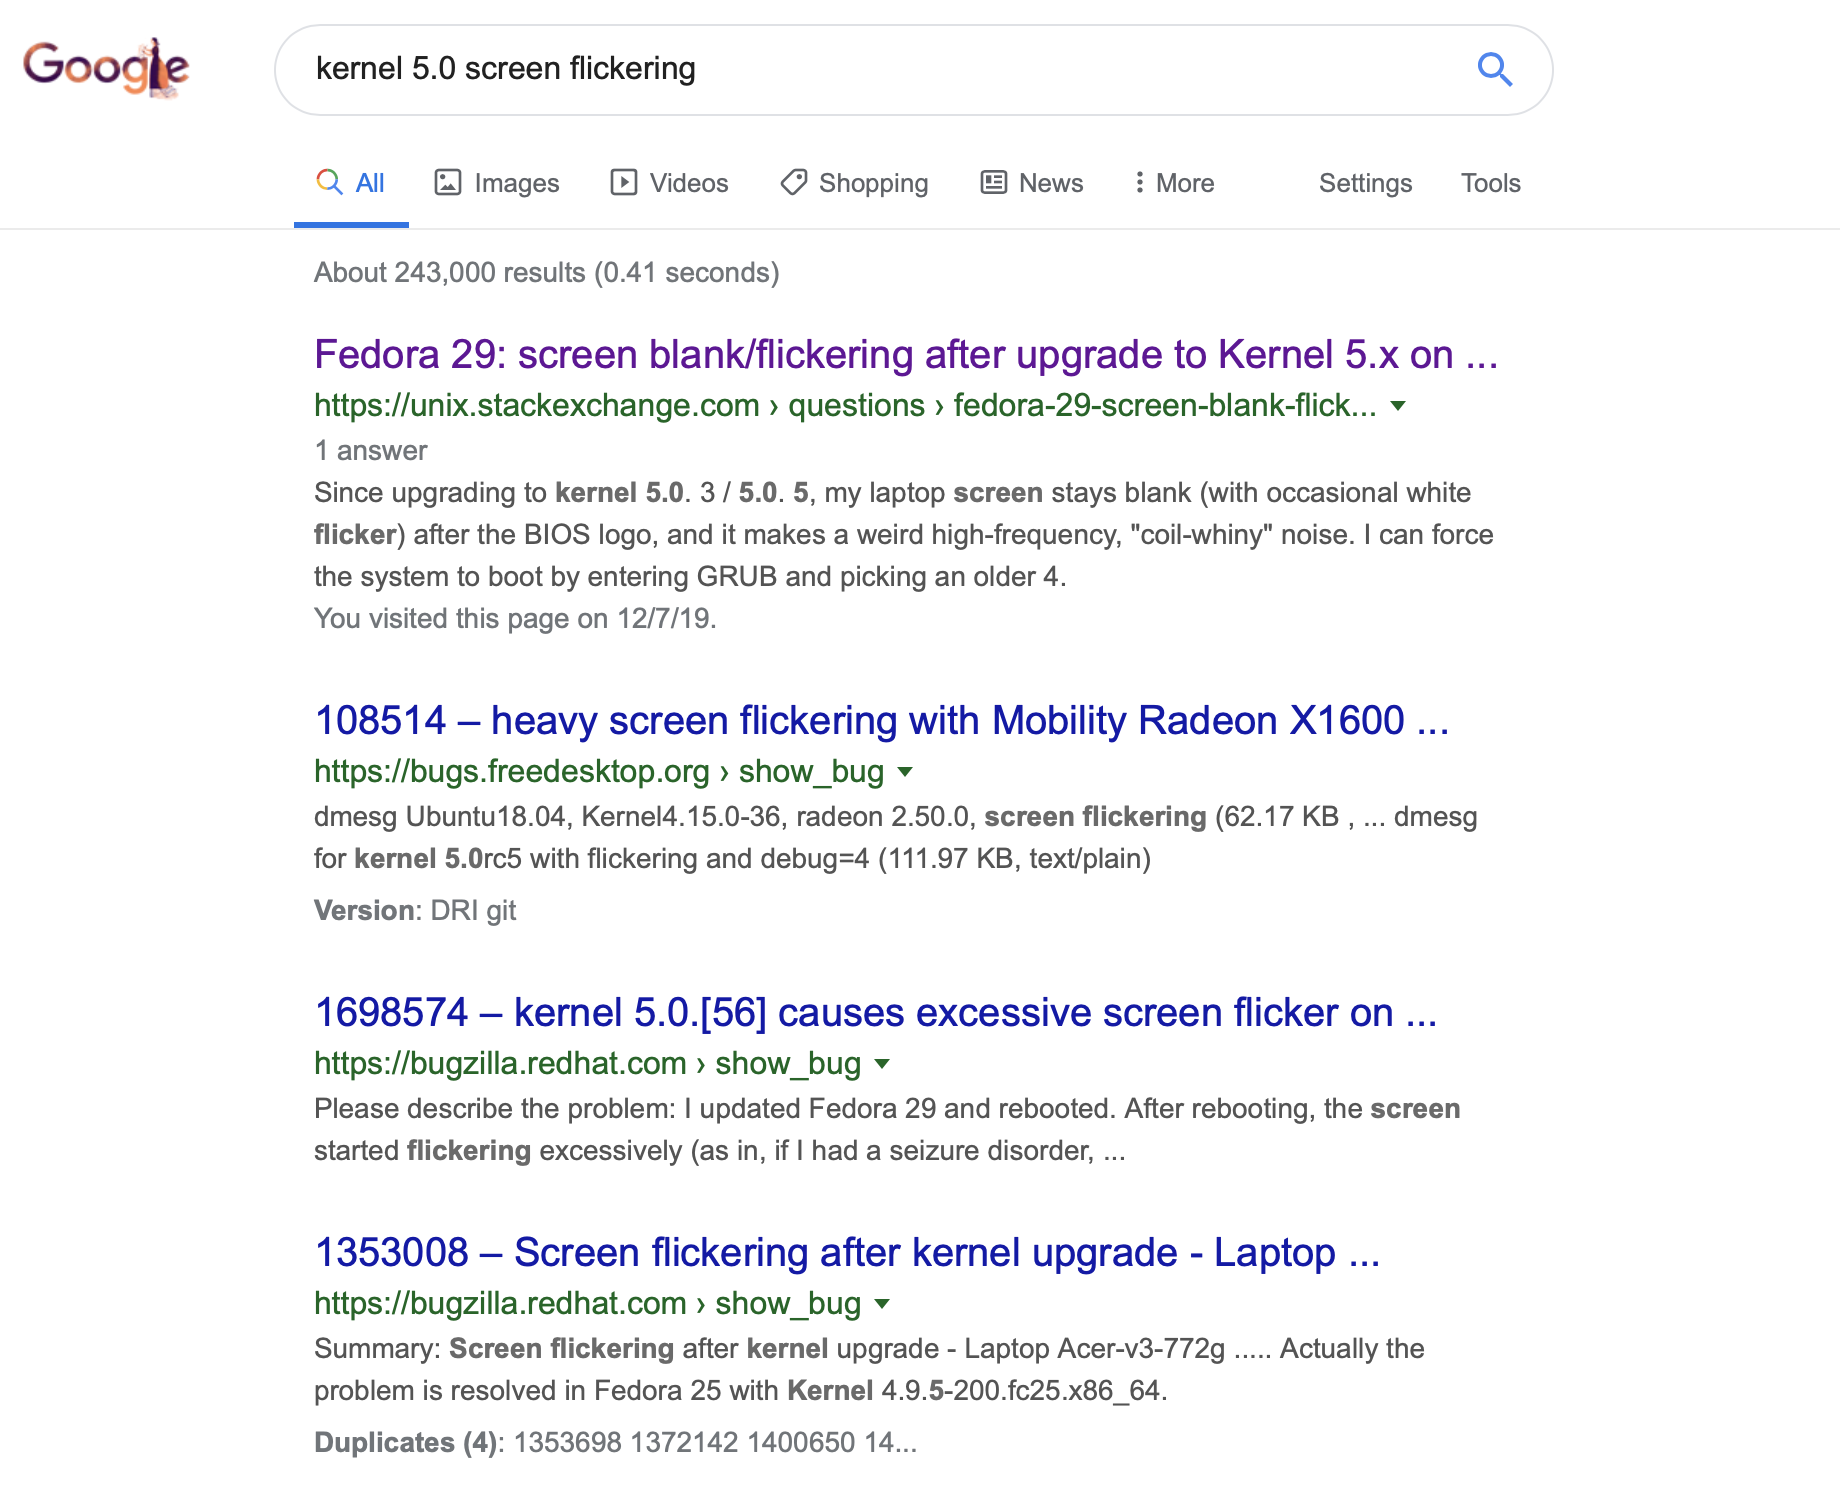
Task: Open the Fedora 29 screen blank/flickering result
Action: pyautogui.click(x=905, y=355)
